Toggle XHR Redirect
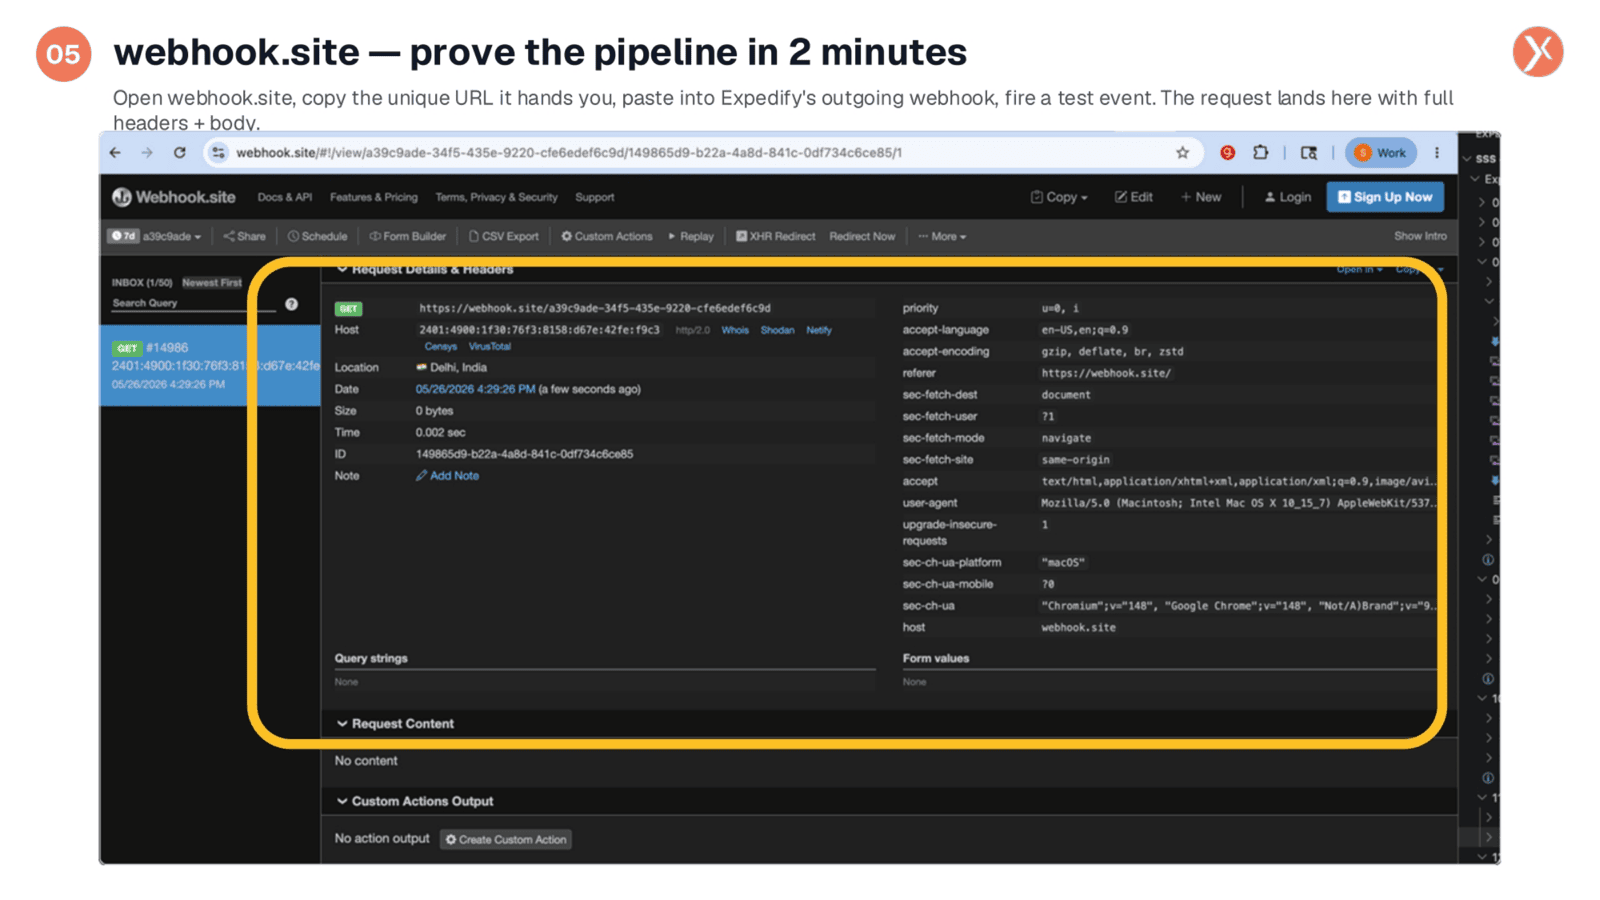1600x900 pixels. tap(776, 236)
